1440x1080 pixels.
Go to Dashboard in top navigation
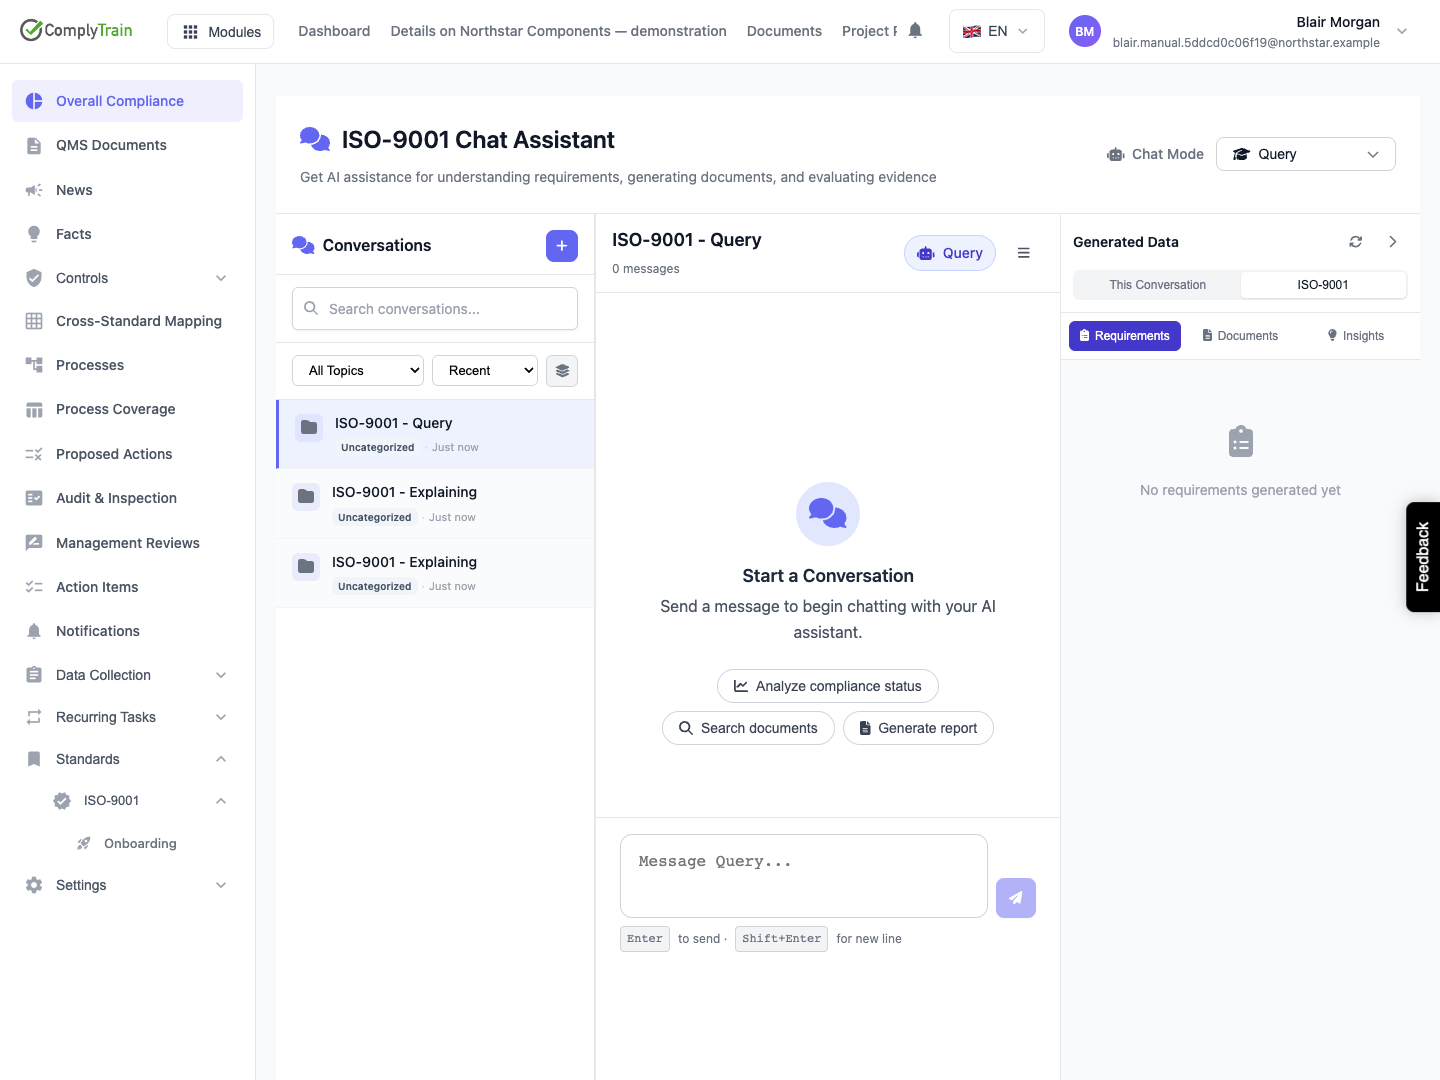click(334, 31)
